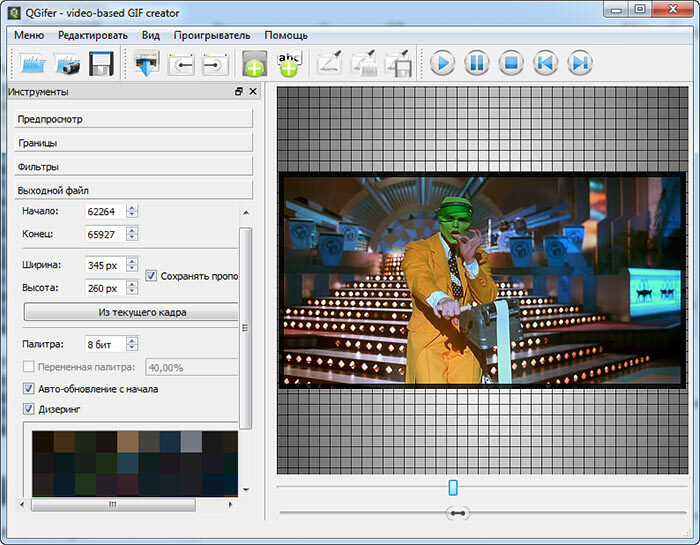This screenshot has width=700, height=545.
Task: Increase Палитра bit depth with up arrow
Action: coord(132,341)
